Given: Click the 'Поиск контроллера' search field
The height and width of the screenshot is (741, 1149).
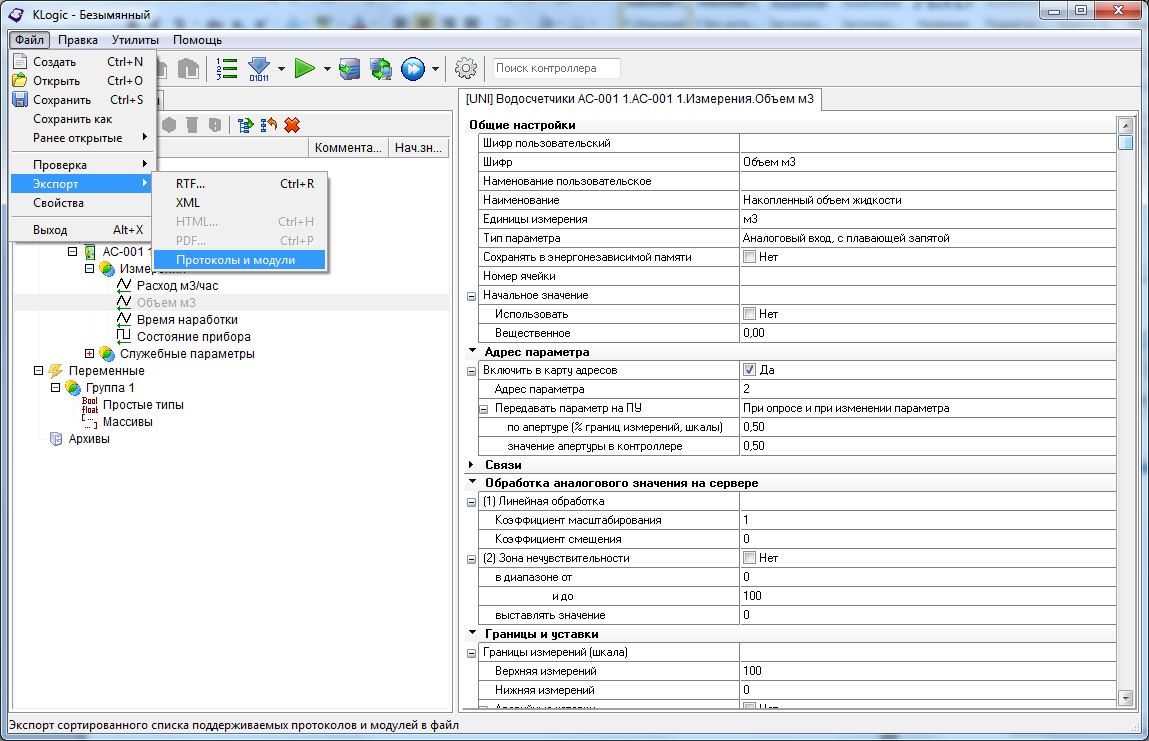Looking at the screenshot, I should (x=556, y=68).
